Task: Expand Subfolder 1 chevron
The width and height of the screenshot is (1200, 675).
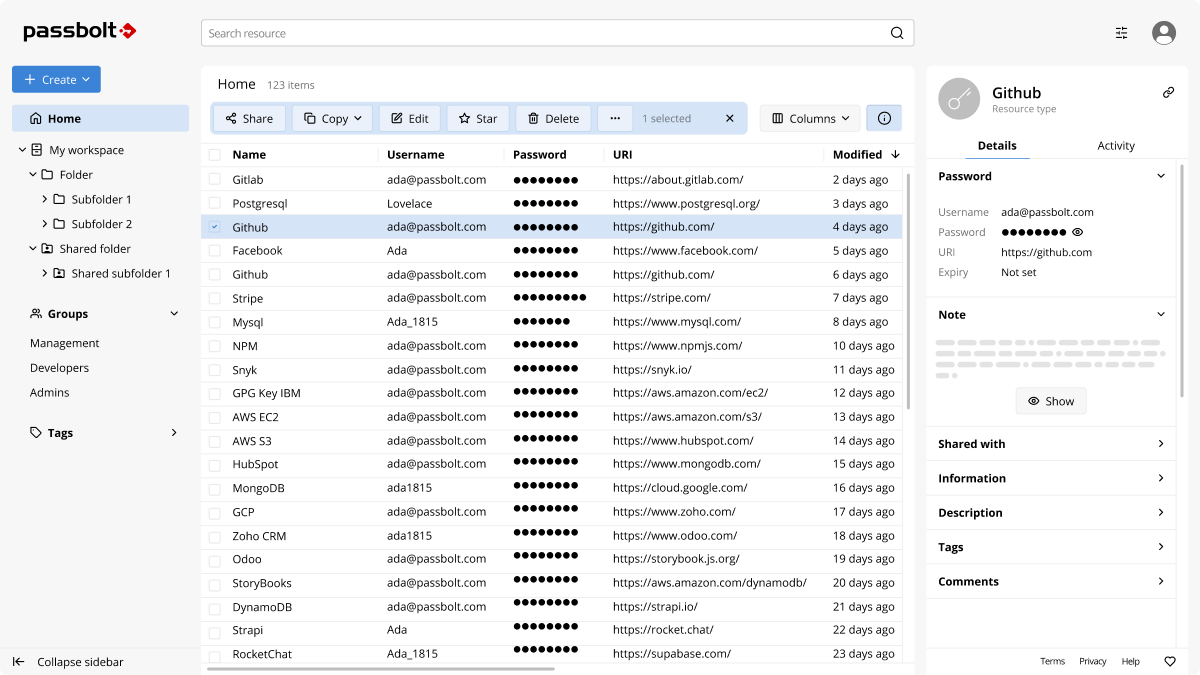Action: [x=45, y=199]
